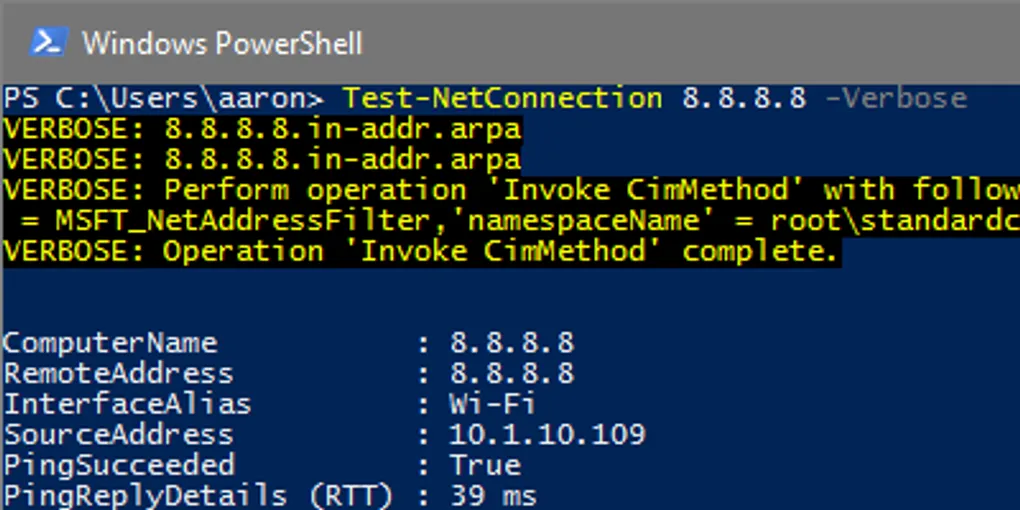Click the PowerShell icon in title bar
Viewport: 1020px width, 510px height.
coord(48,43)
